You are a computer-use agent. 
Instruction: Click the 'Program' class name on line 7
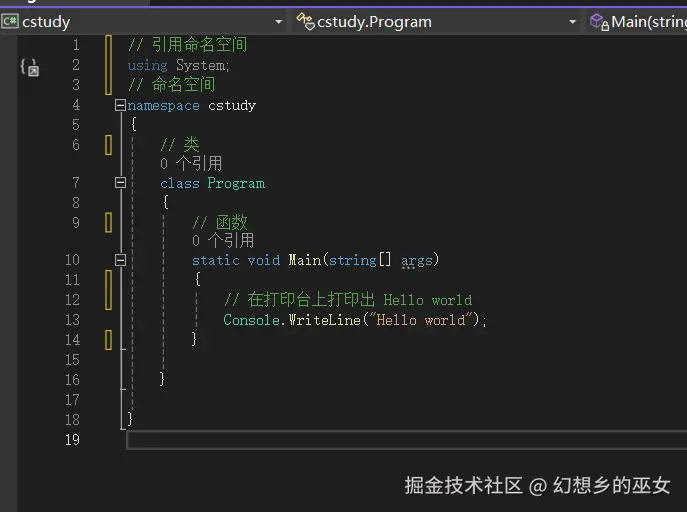point(236,183)
